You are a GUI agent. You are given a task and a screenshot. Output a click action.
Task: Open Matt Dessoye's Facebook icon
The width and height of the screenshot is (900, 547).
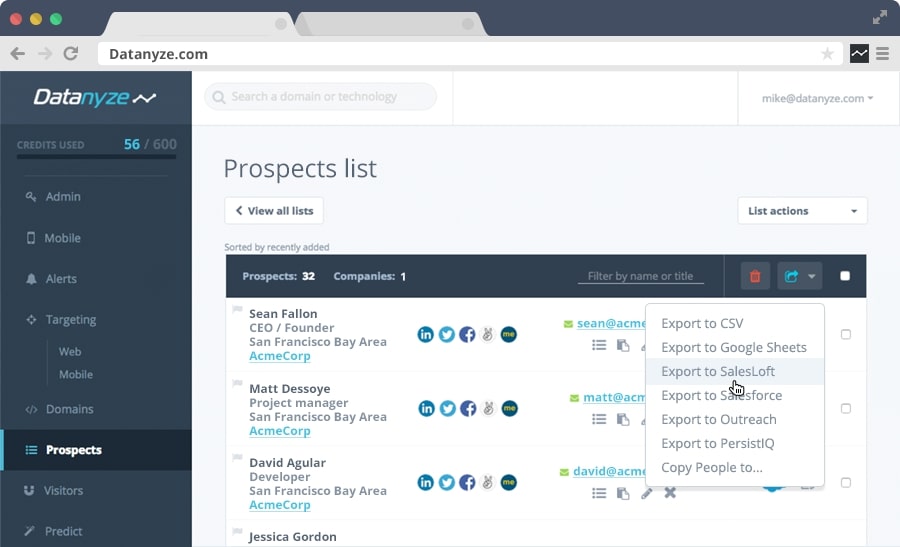pyautogui.click(x=468, y=409)
